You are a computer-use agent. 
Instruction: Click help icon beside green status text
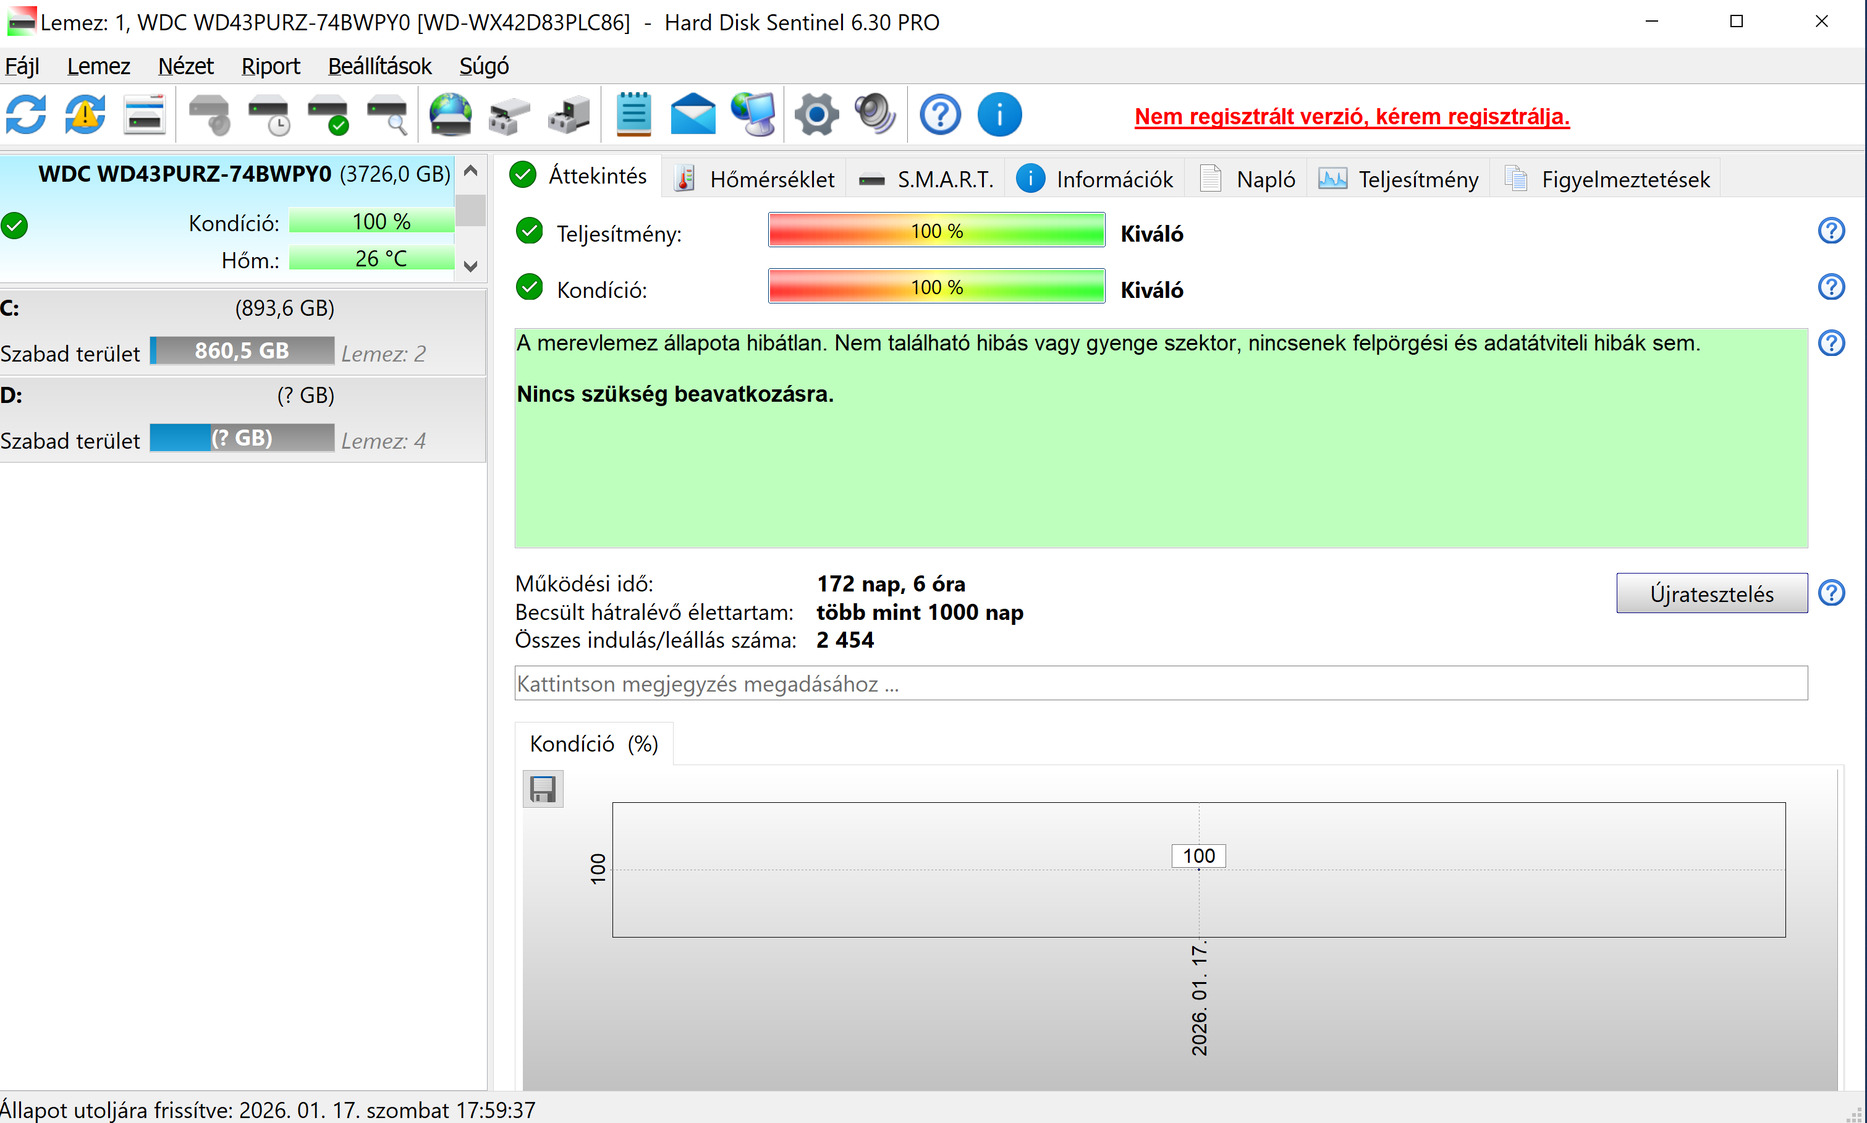click(1831, 343)
